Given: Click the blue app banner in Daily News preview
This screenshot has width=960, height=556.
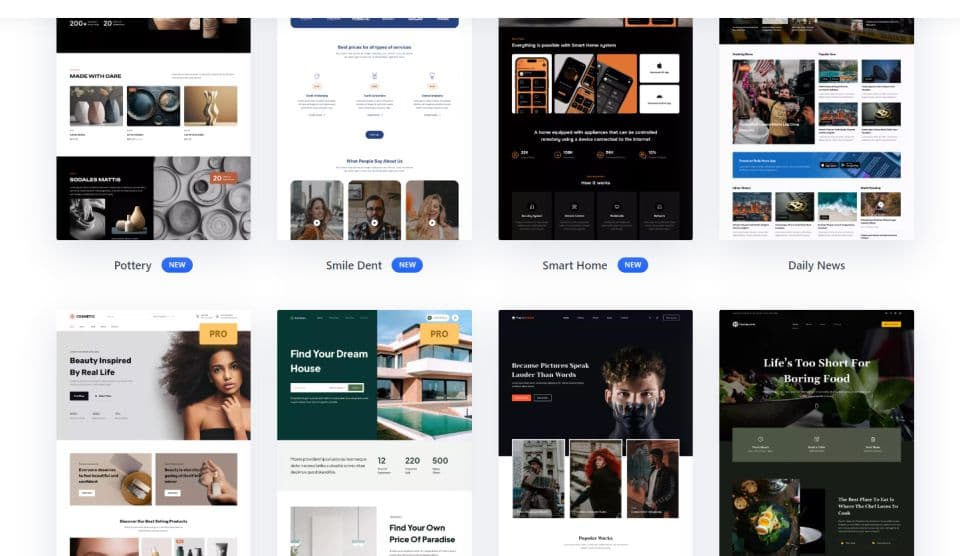Looking at the screenshot, I should click(816, 165).
